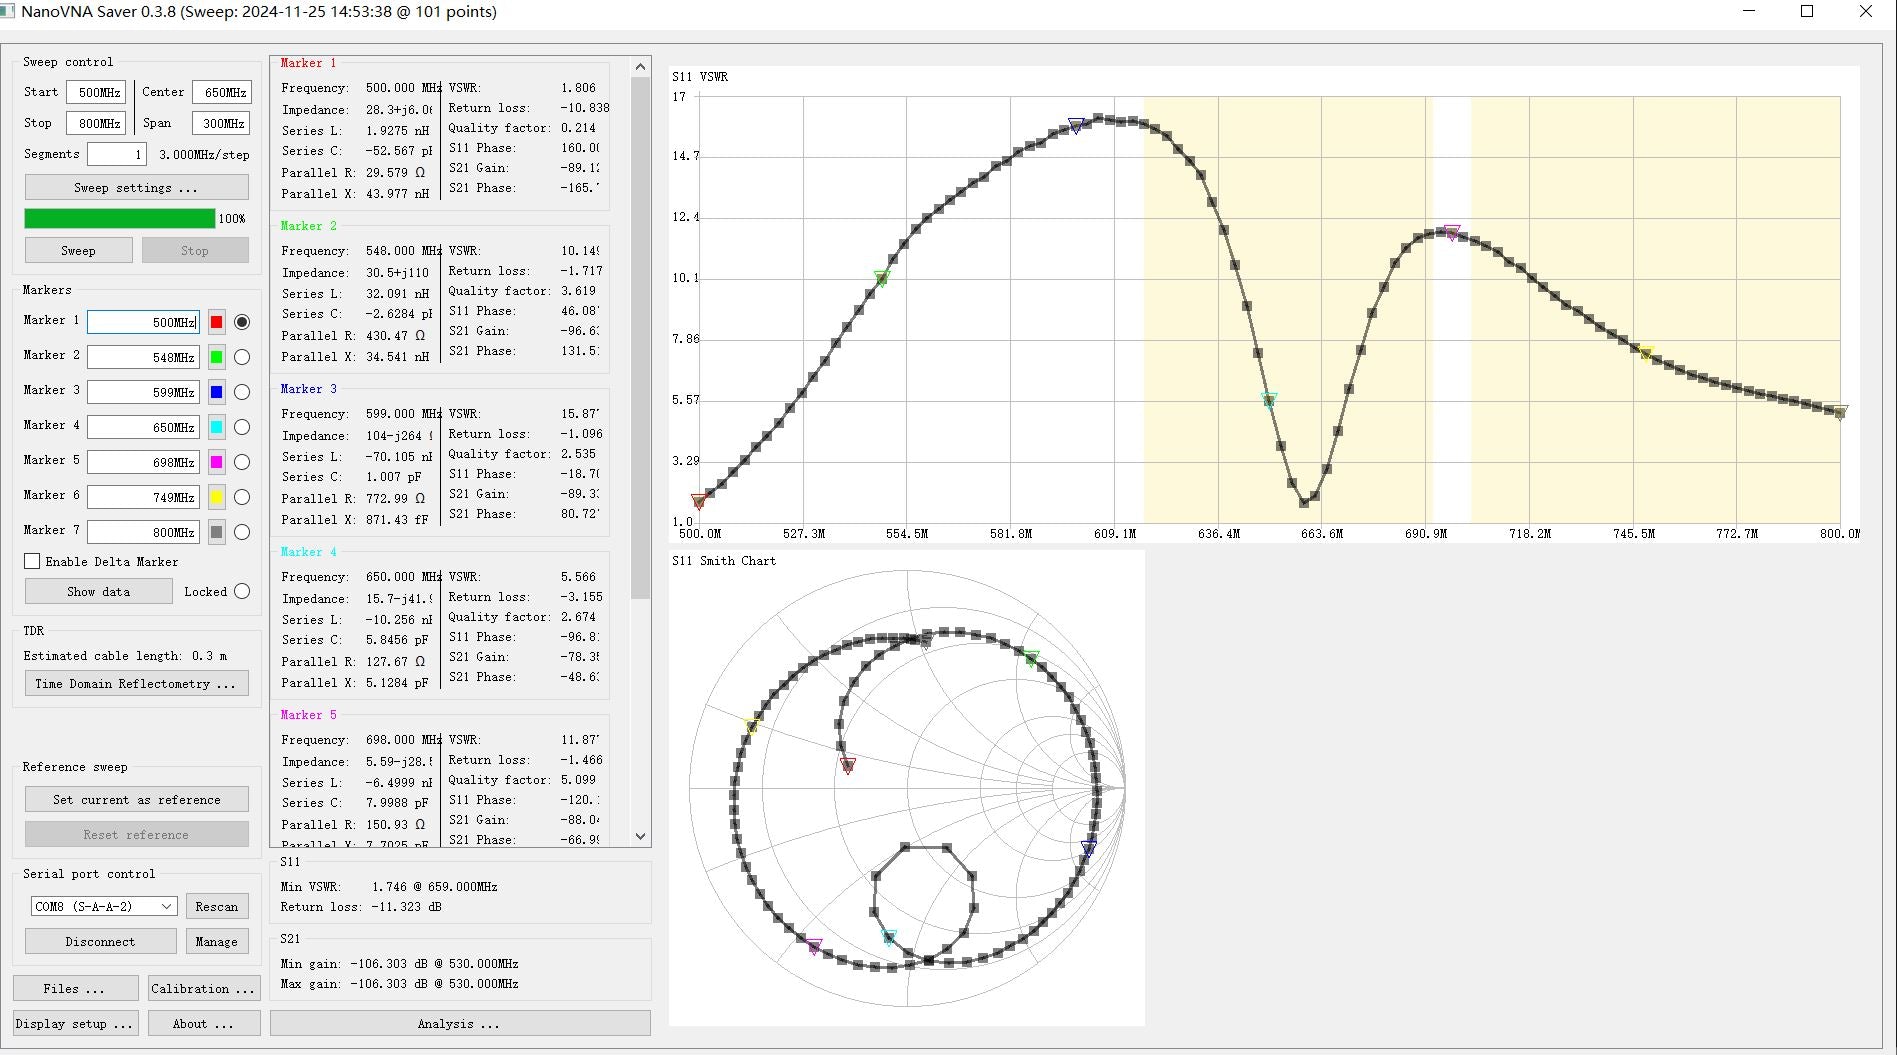Screen dimensions: 1897x1055
Task: Click the blue marker on the Smith chart
Action: 1088,848
